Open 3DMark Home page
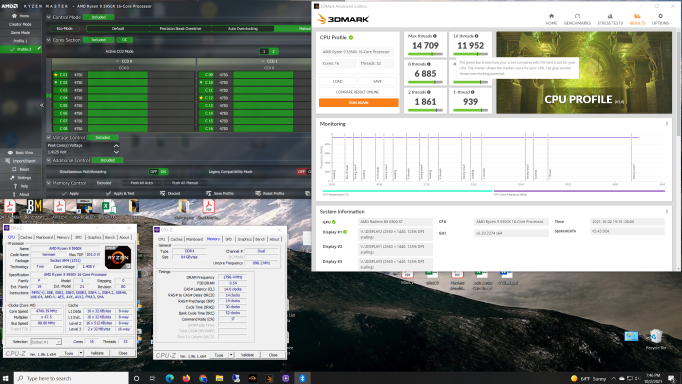 pyautogui.click(x=551, y=19)
